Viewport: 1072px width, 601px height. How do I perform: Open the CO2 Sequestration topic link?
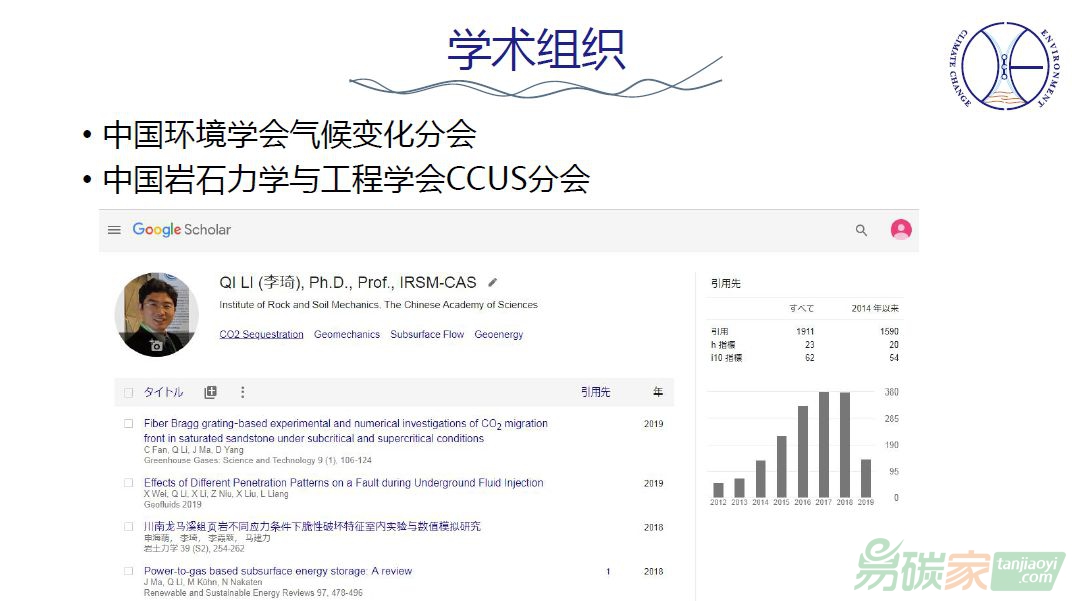tap(261, 334)
